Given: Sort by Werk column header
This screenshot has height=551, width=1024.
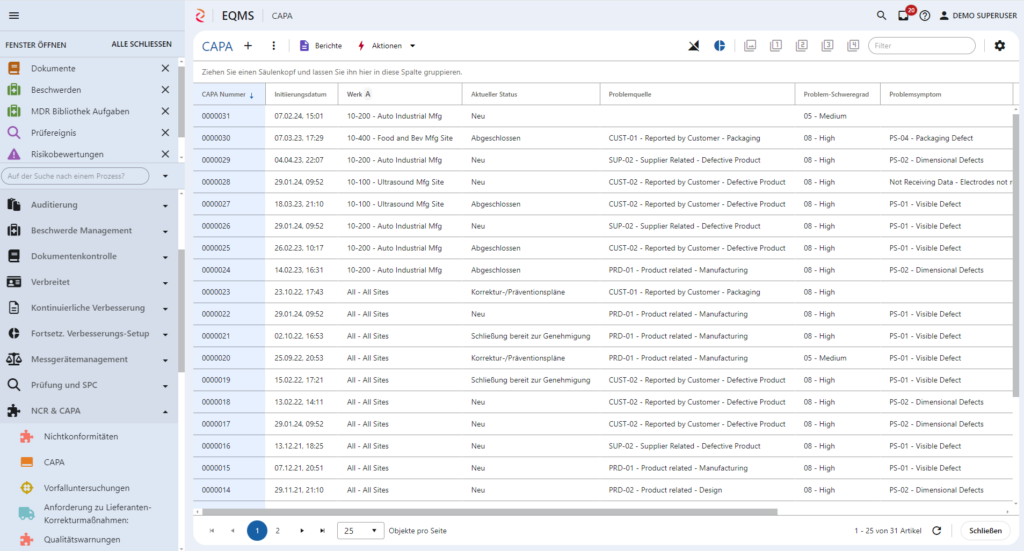Looking at the screenshot, I should click(400, 94).
